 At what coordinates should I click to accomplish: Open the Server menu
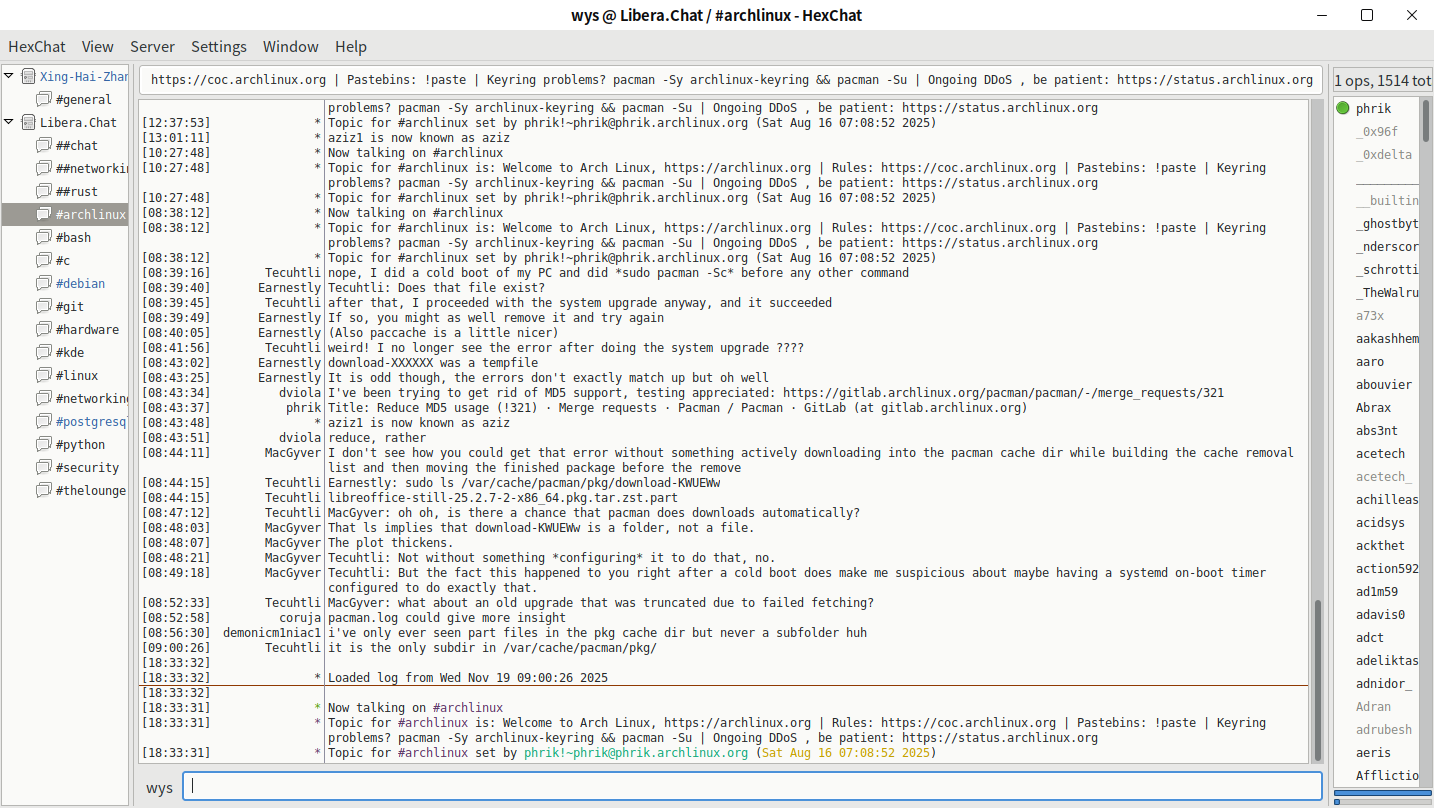(152, 47)
